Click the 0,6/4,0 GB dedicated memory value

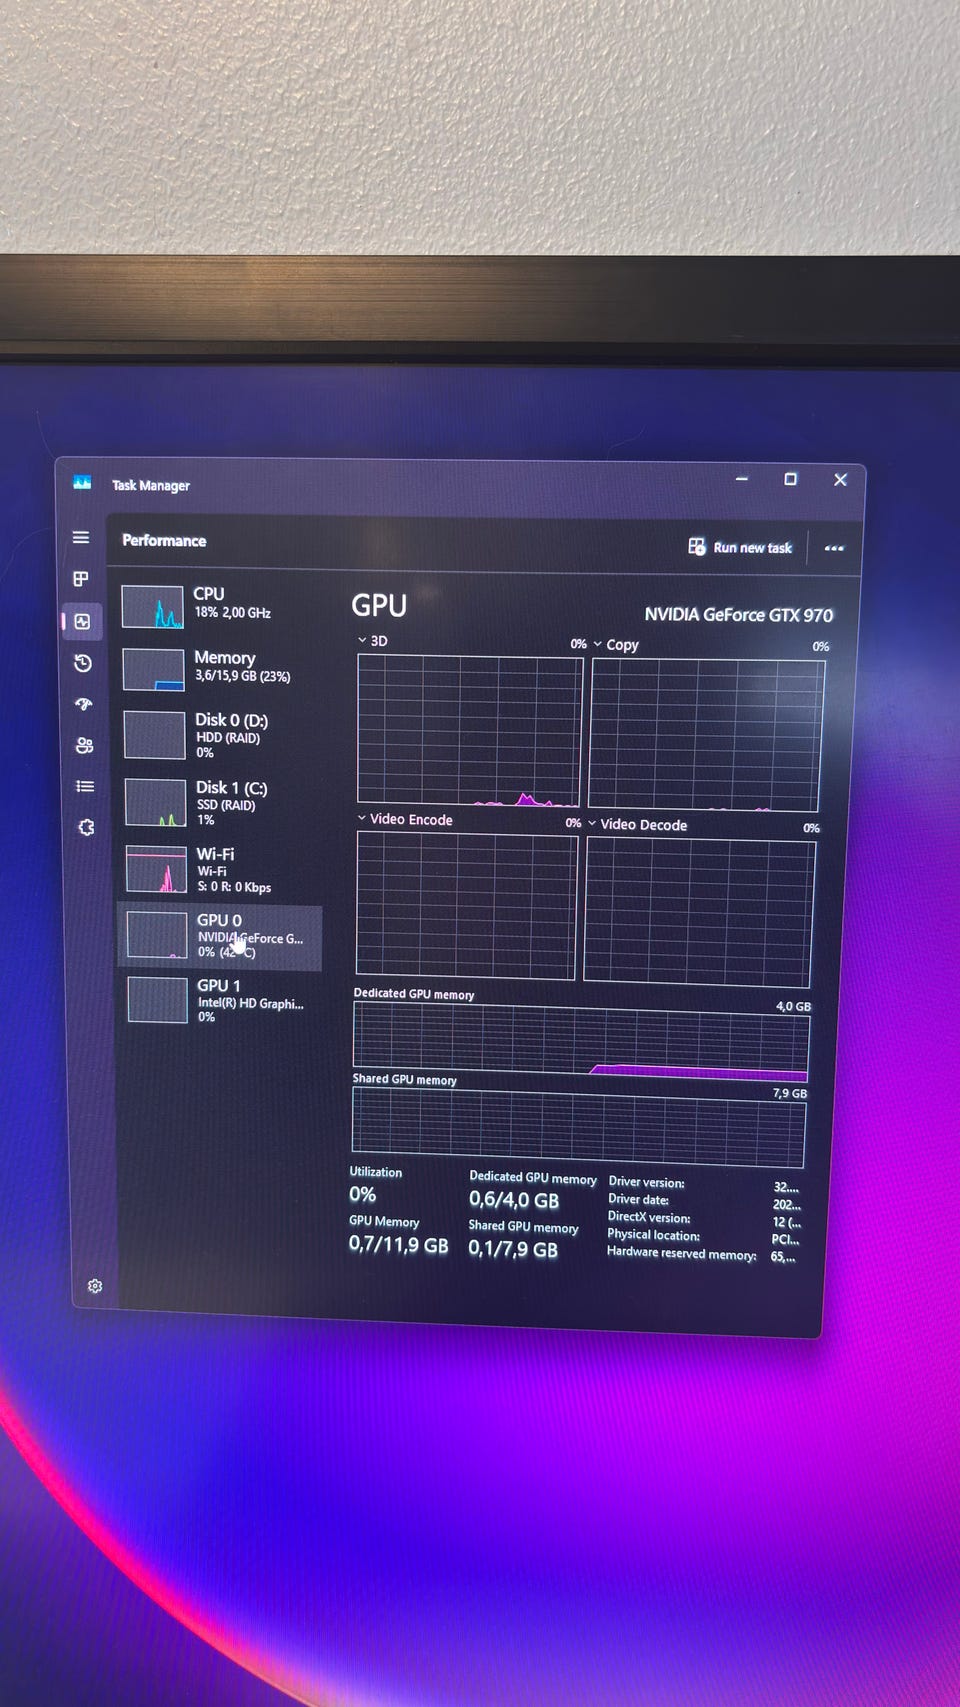pyautogui.click(x=514, y=1200)
